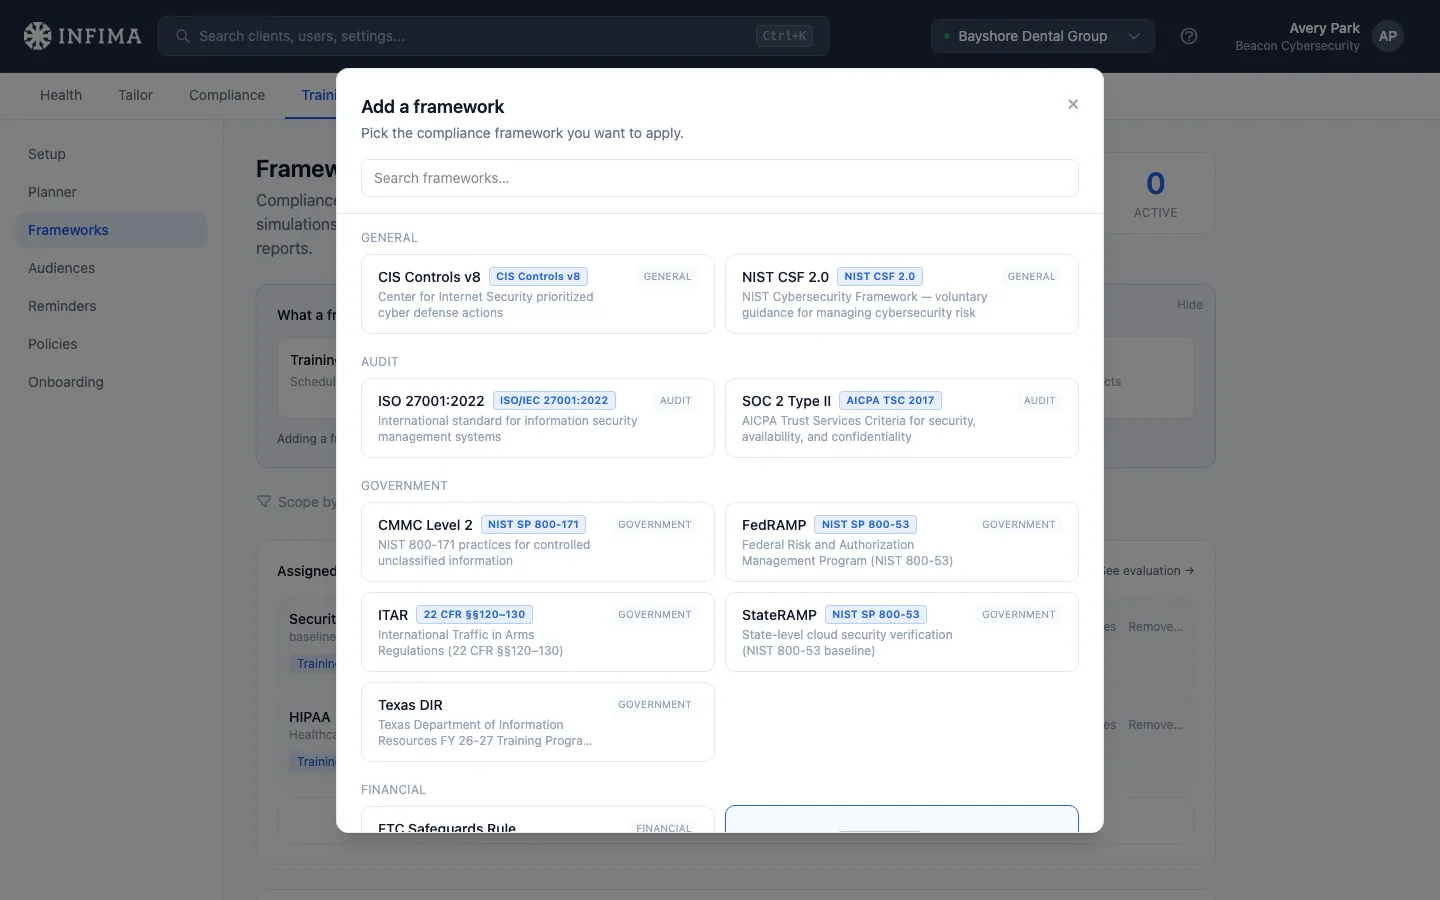1440x900 pixels.
Task: Click the FINANCIAL section heading
Action: (393, 790)
